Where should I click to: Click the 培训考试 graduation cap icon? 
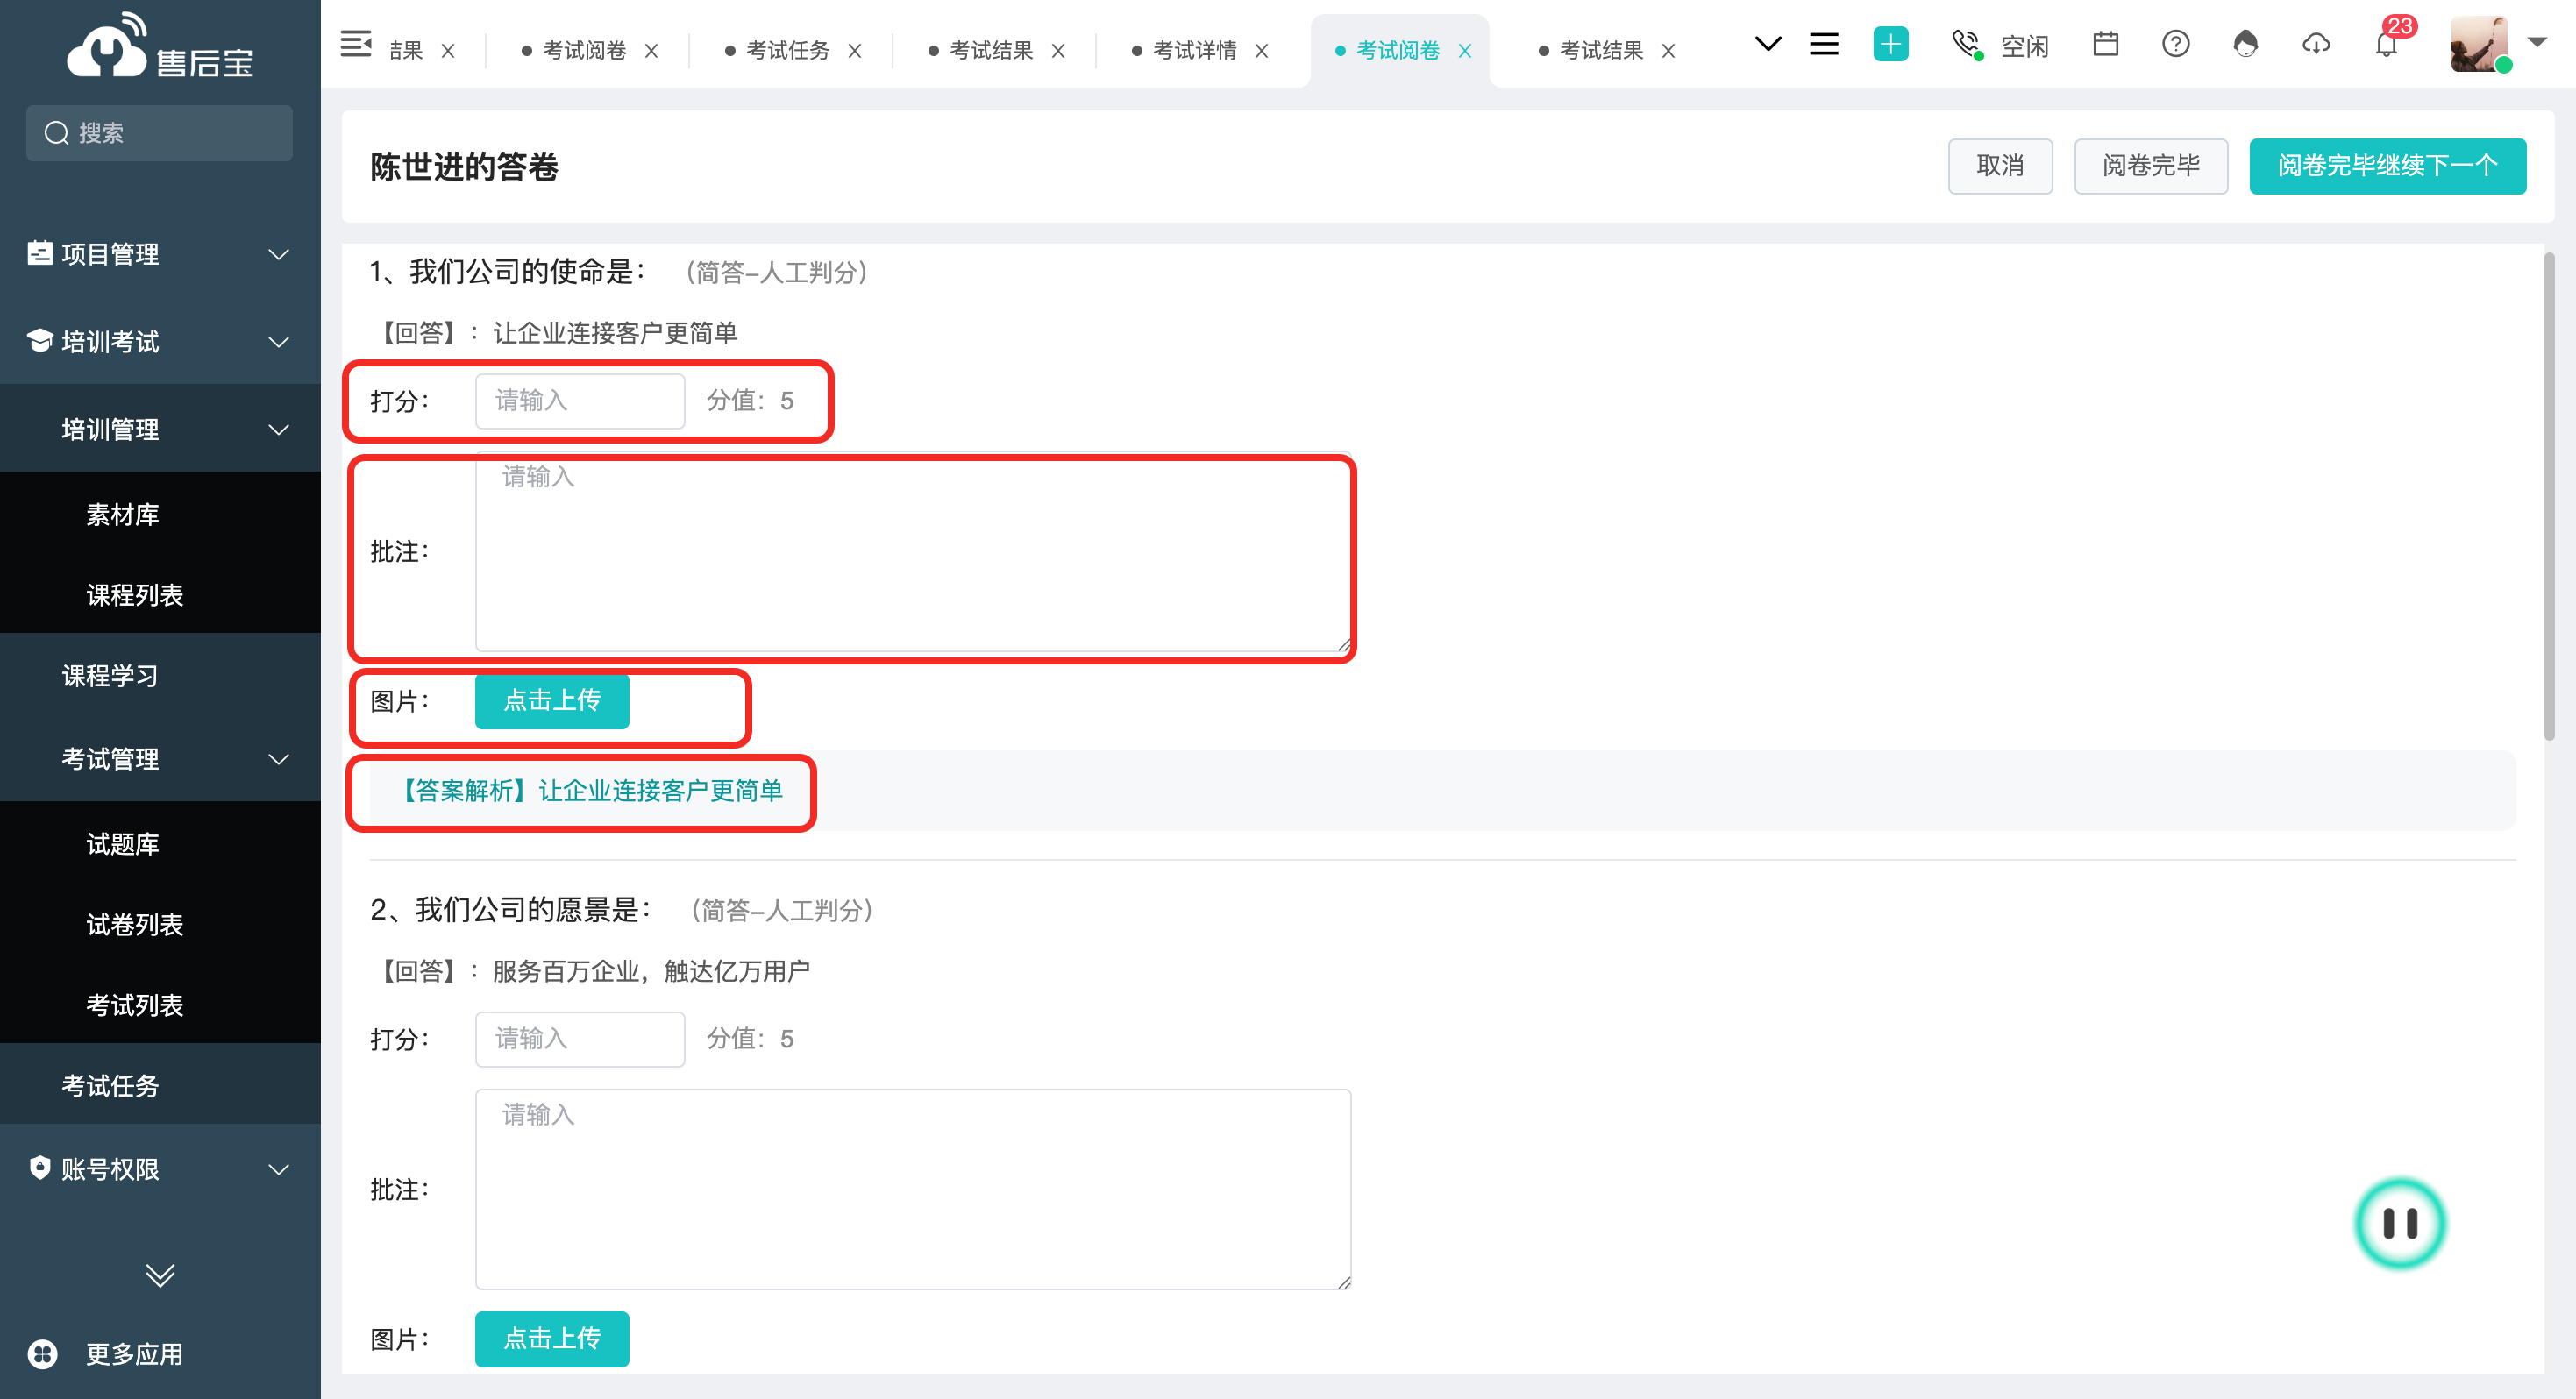pos(40,341)
